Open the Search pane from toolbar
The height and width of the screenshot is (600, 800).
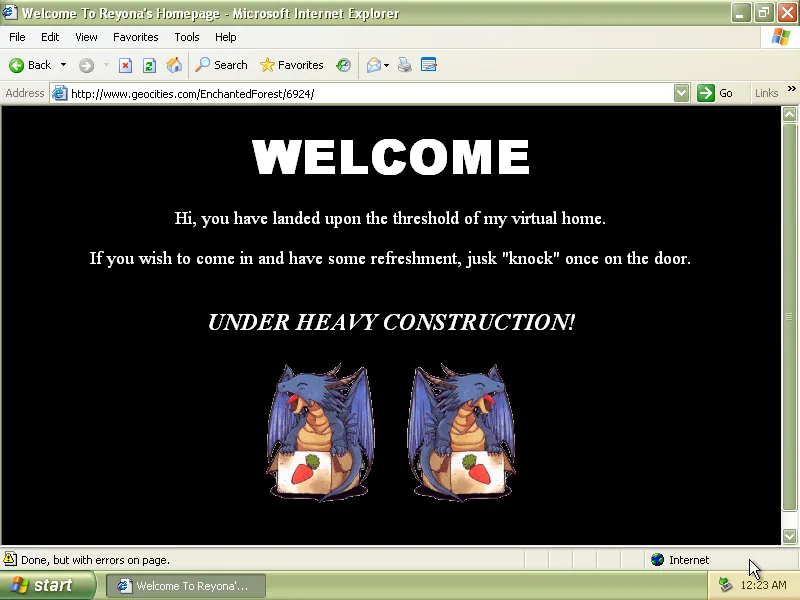click(x=221, y=65)
